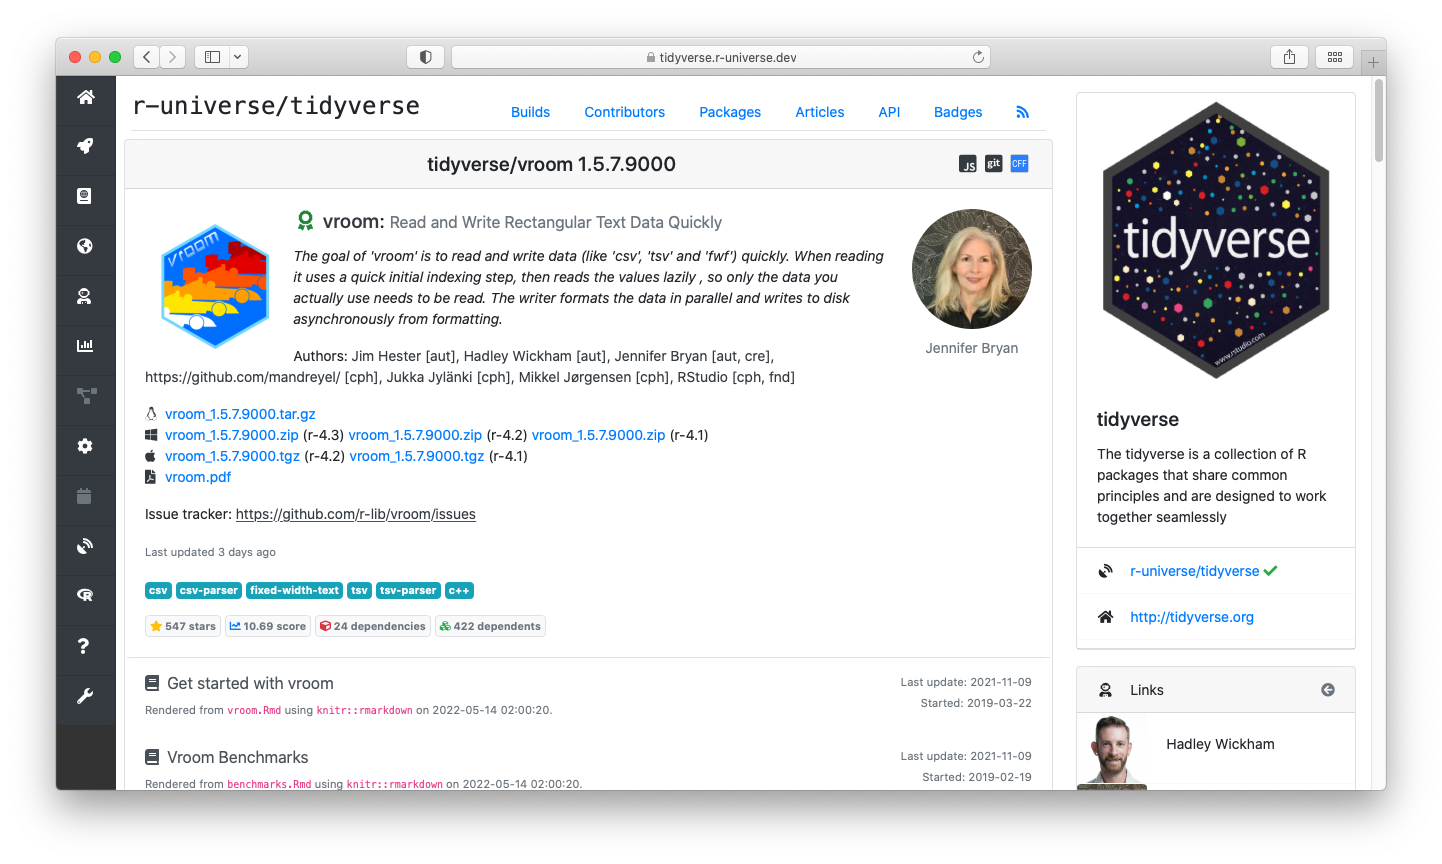Screen dimensions: 1442x864
Task: Click the wrench icon in sidebar
Action: click(x=86, y=696)
